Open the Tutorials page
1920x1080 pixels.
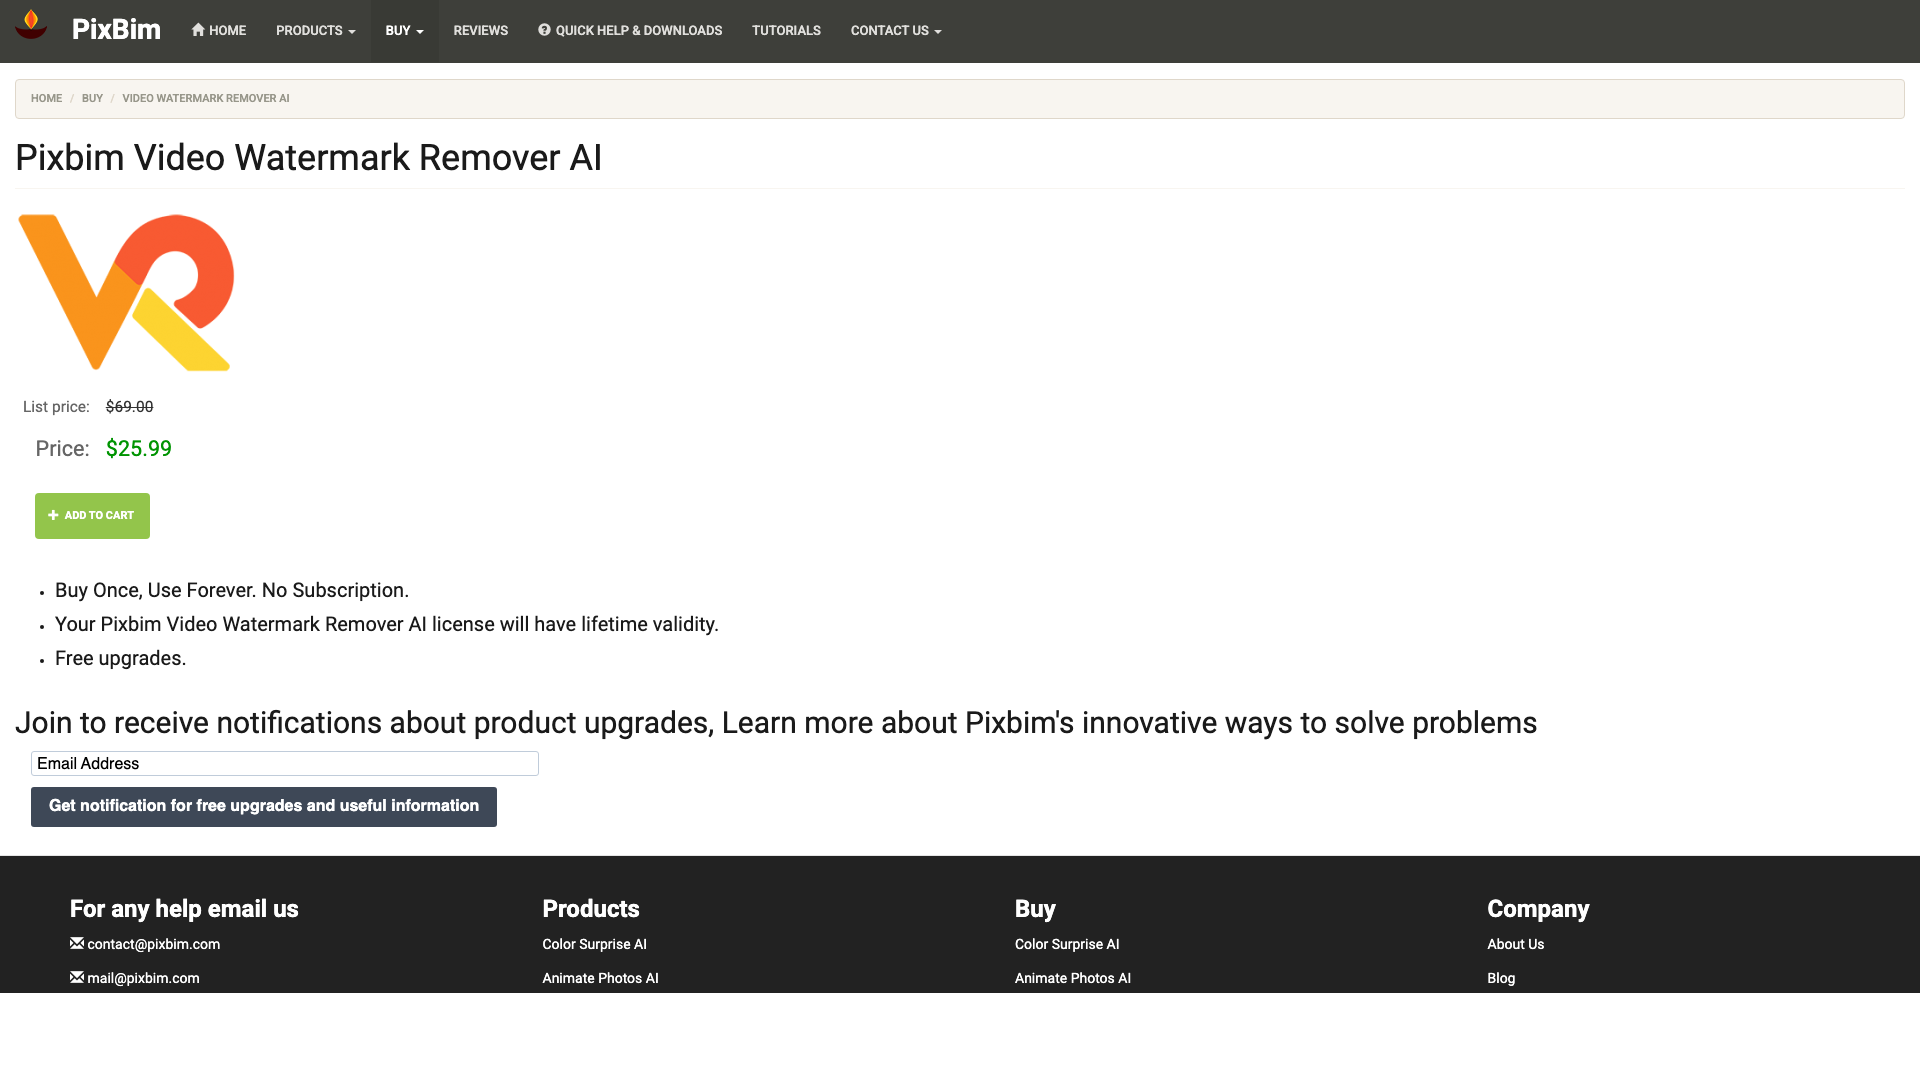click(x=786, y=31)
